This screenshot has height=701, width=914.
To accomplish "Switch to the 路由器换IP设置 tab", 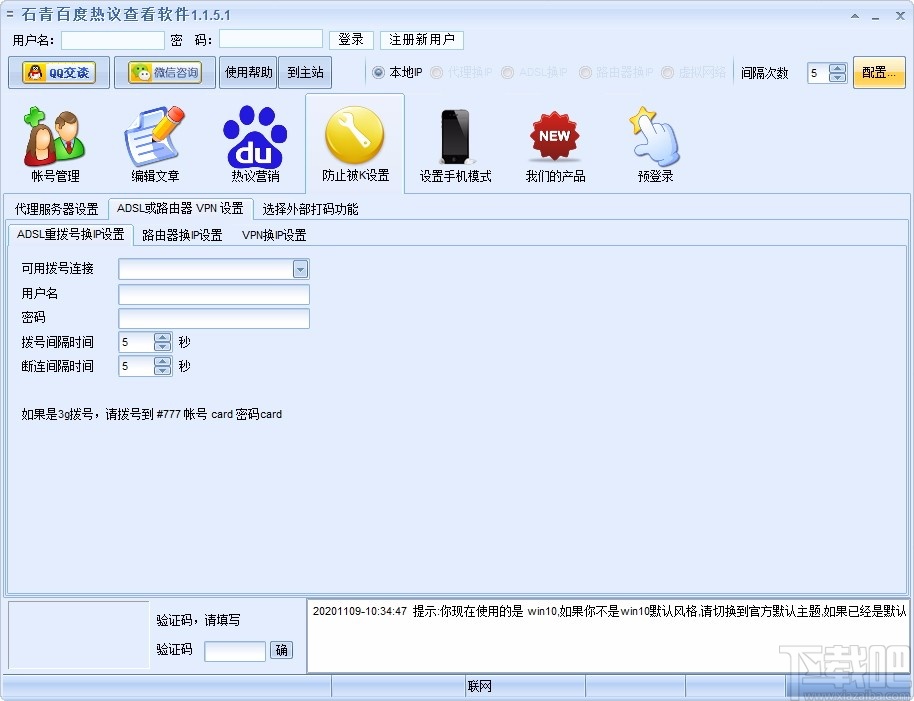I will click(181, 235).
